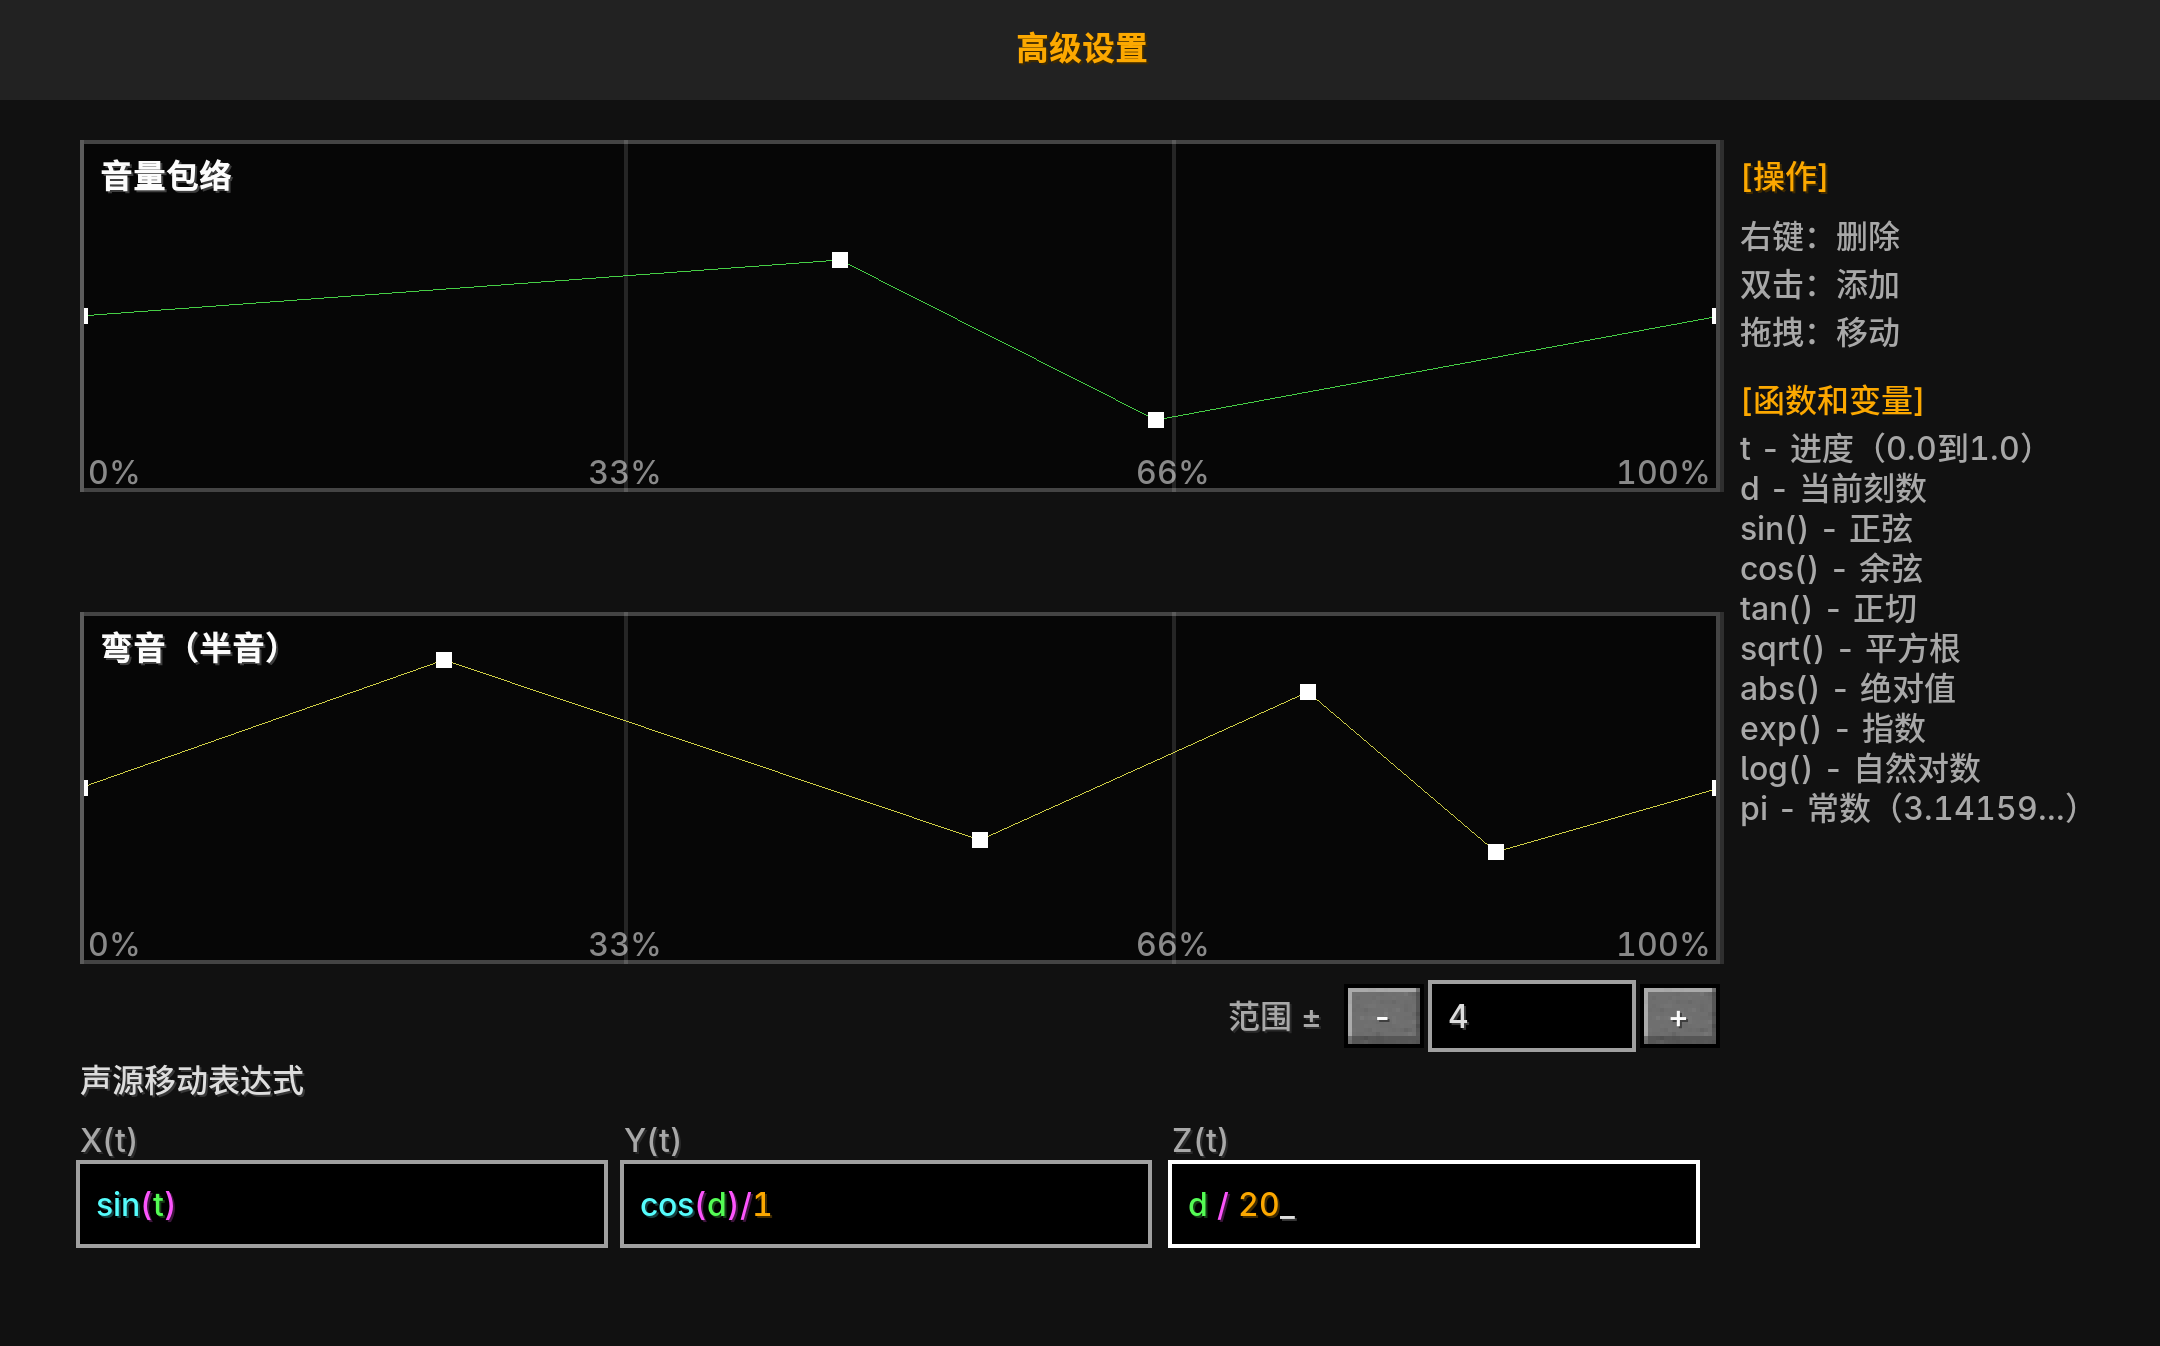Click the X(t) expression field with sin(t)

coord(342,1204)
